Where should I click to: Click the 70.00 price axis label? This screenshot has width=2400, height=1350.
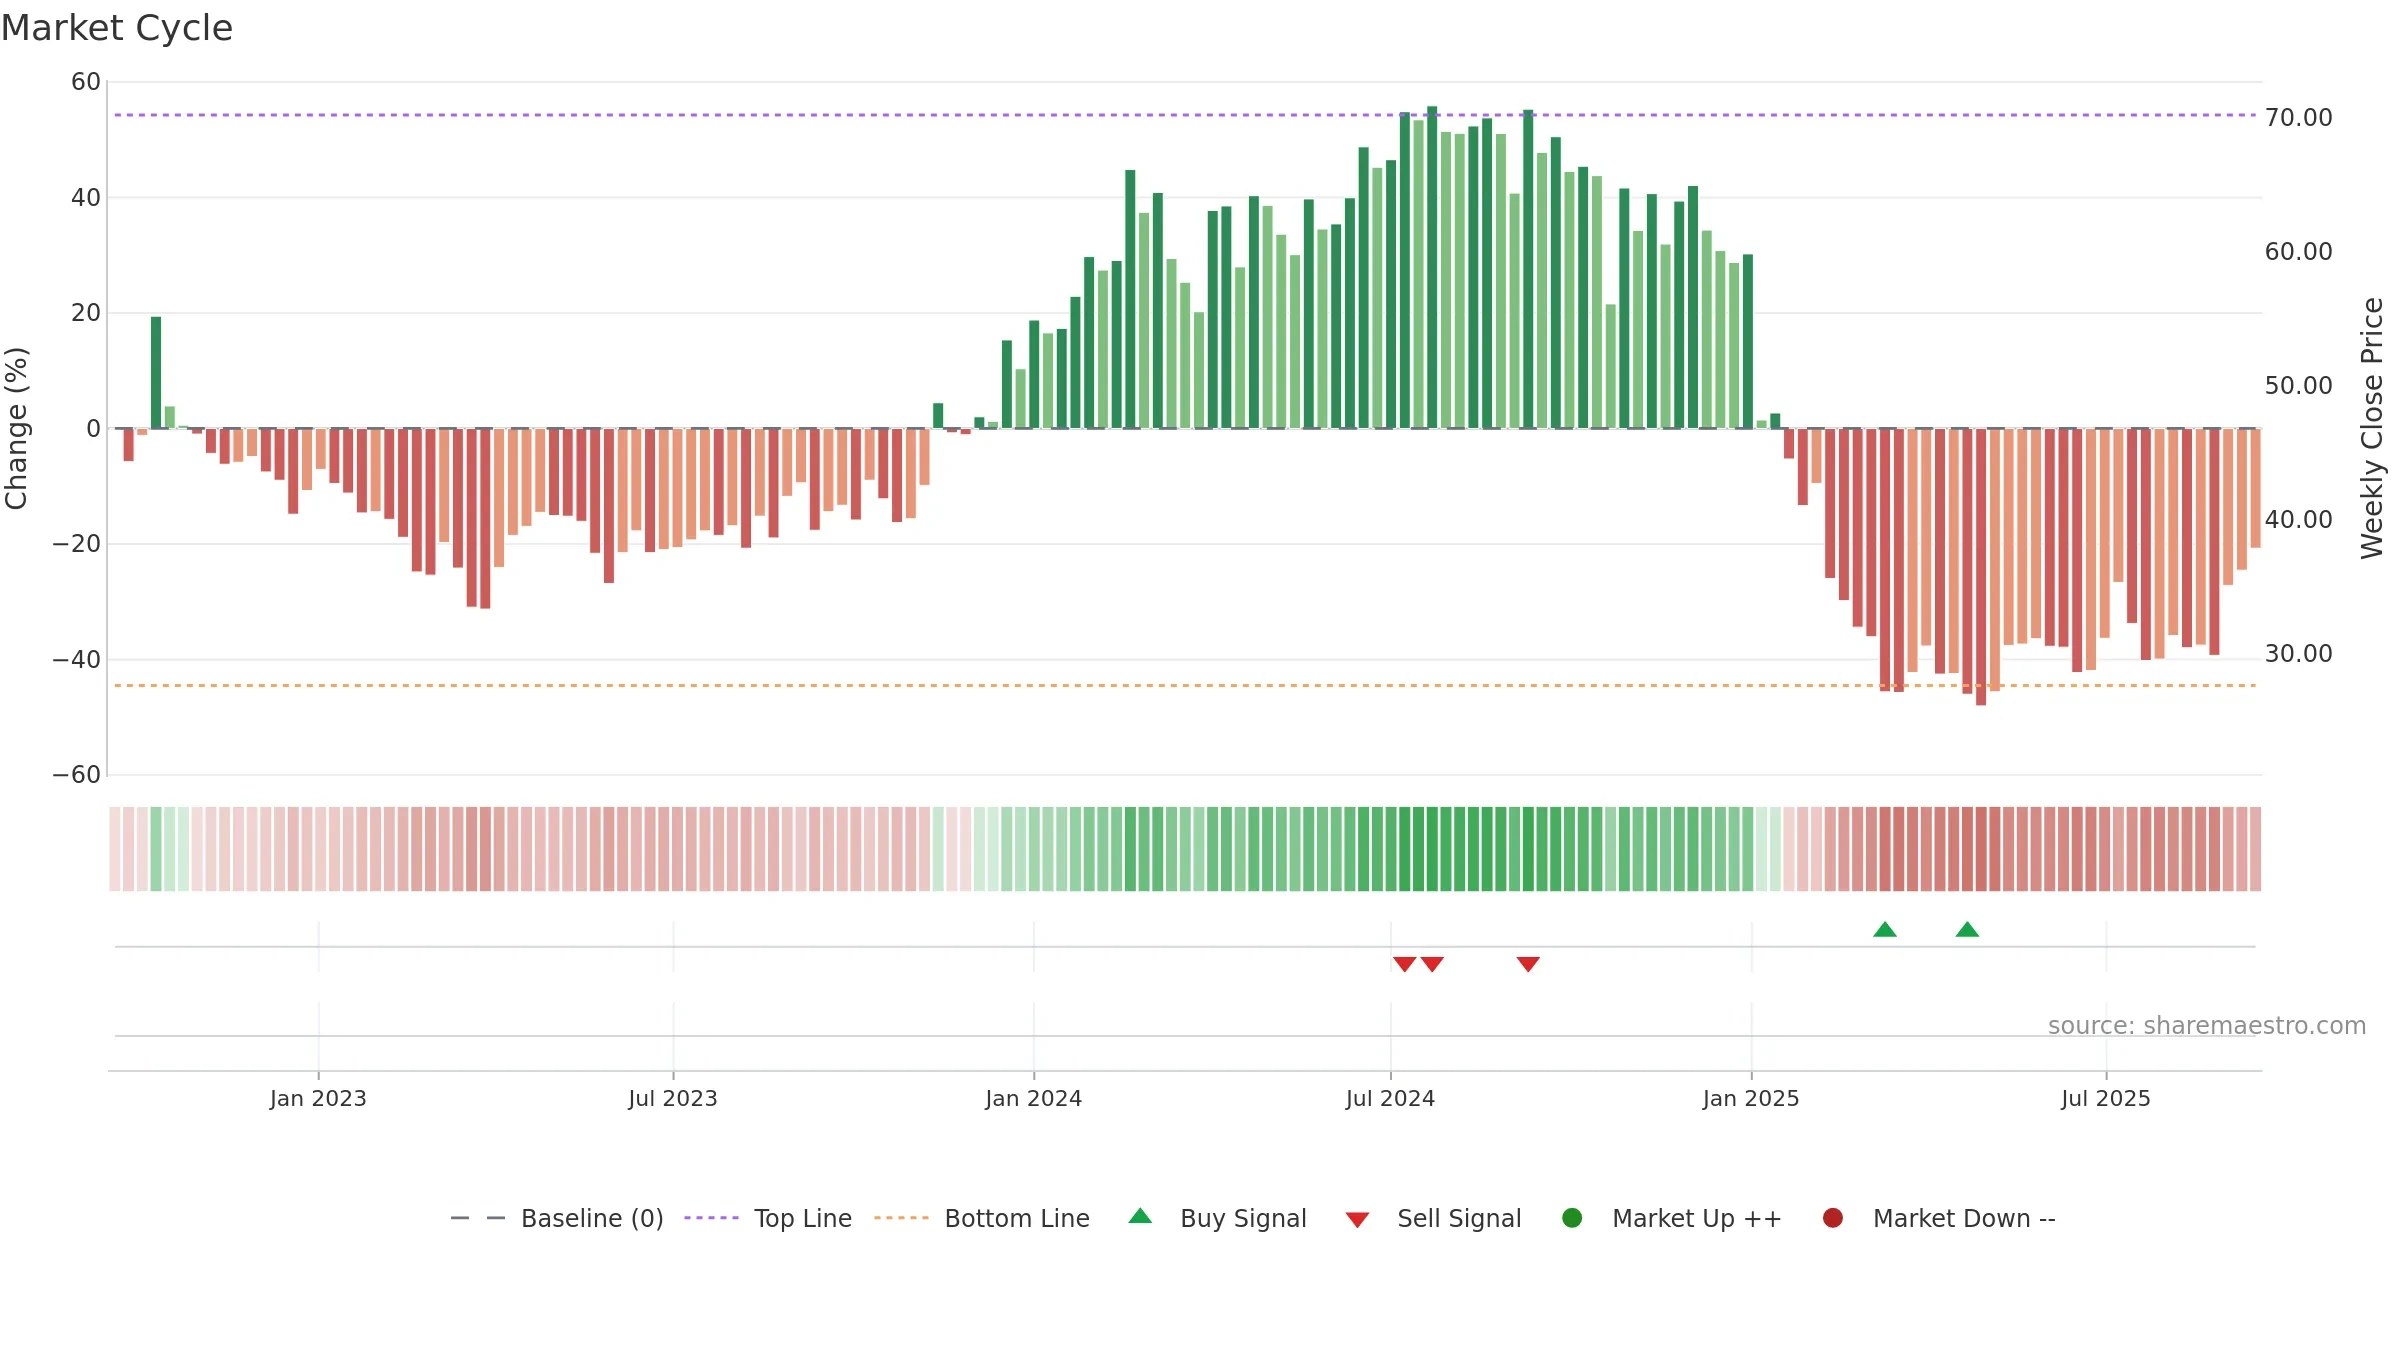(2298, 118)
